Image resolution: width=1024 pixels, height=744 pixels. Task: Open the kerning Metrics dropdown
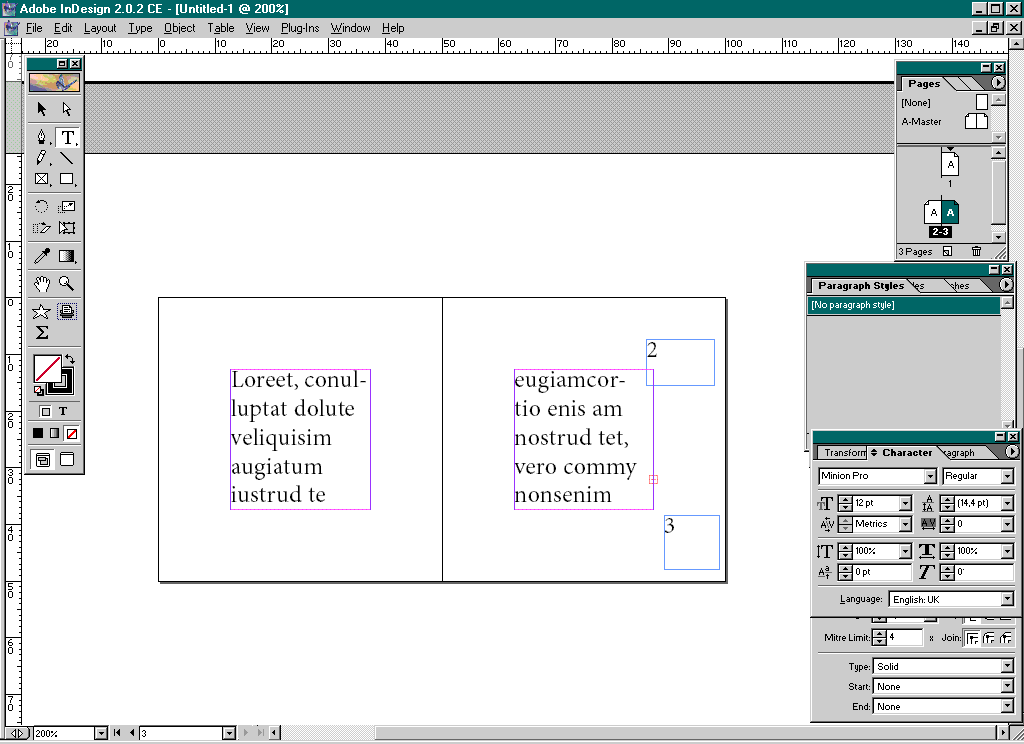[x=905, y=524]
